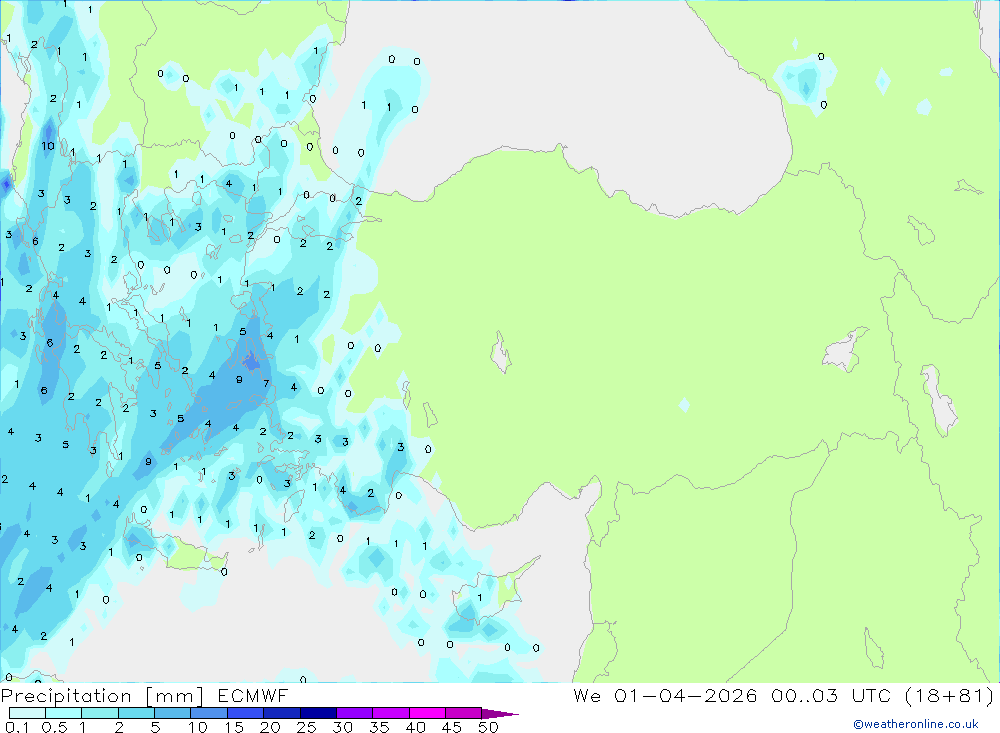The width and height of the screenshot is (1000, 733).
Task: Click the 30–35 mm violet swatch
Action: pyautogui.click(x=355, y=713)
